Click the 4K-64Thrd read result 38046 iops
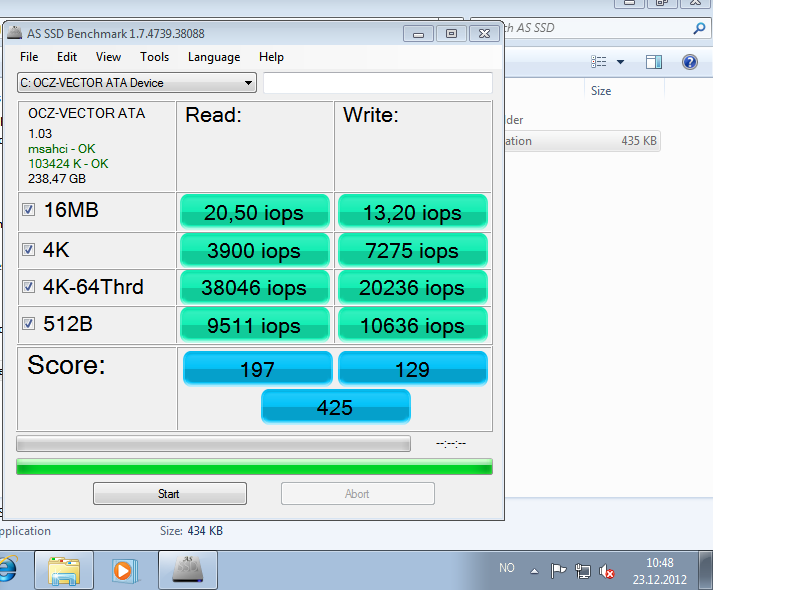The height and width of the screenshot is (600, 800). (x=255, y=287)
